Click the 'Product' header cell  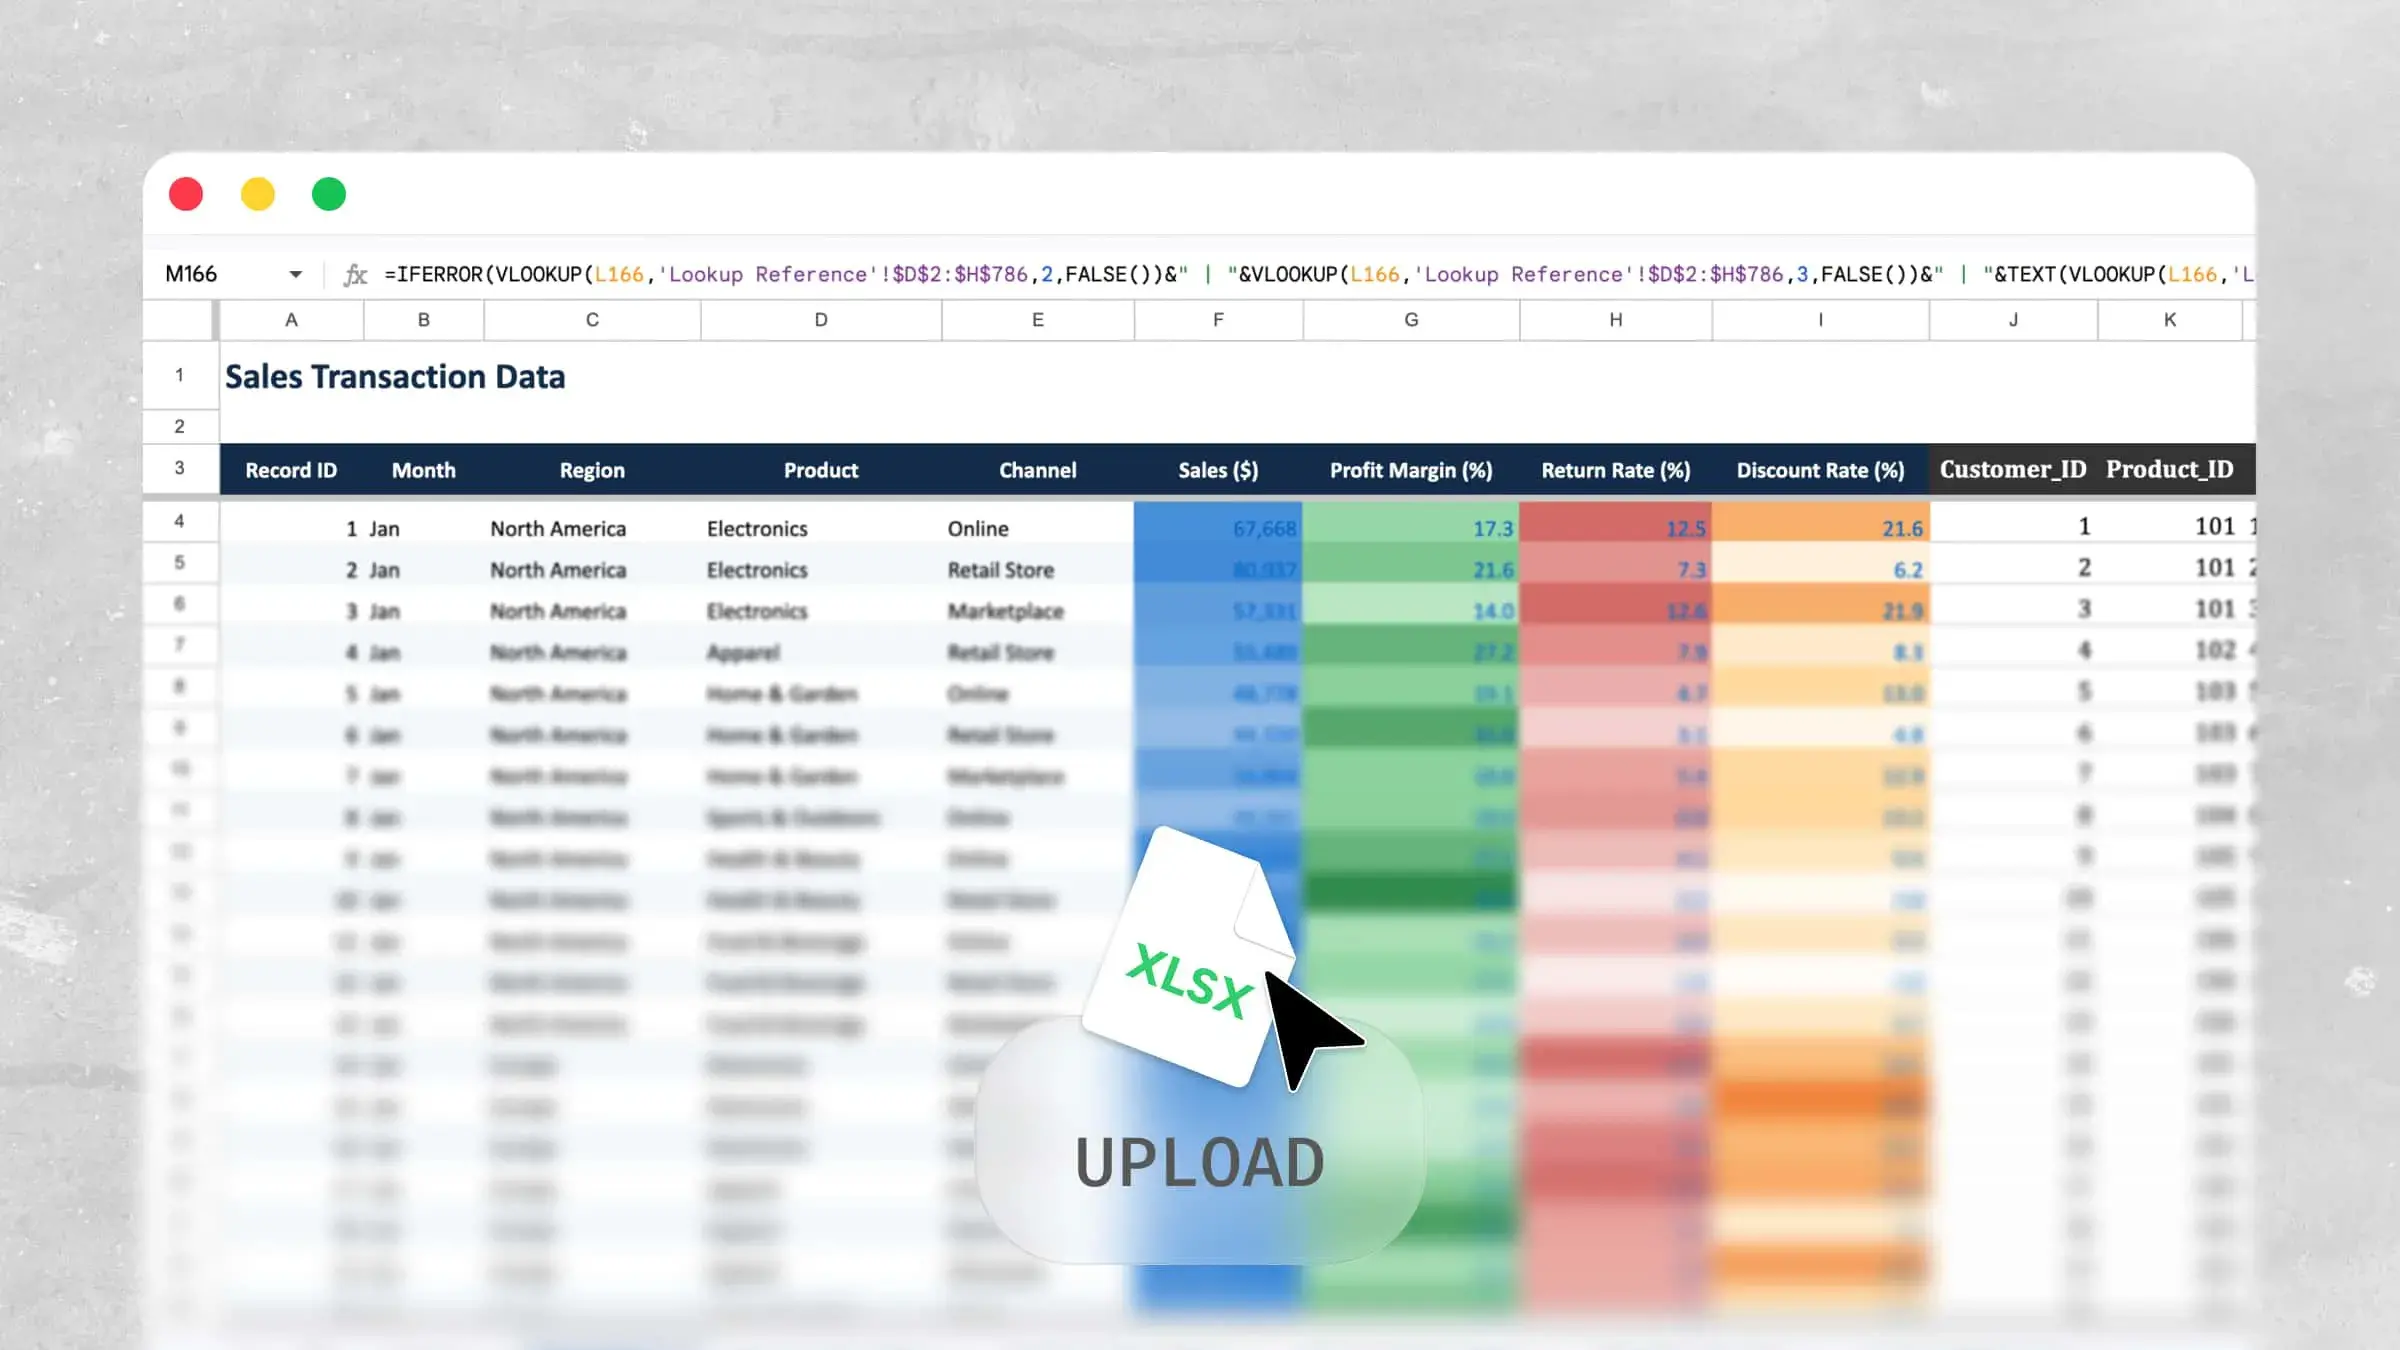tap(821, 470)
